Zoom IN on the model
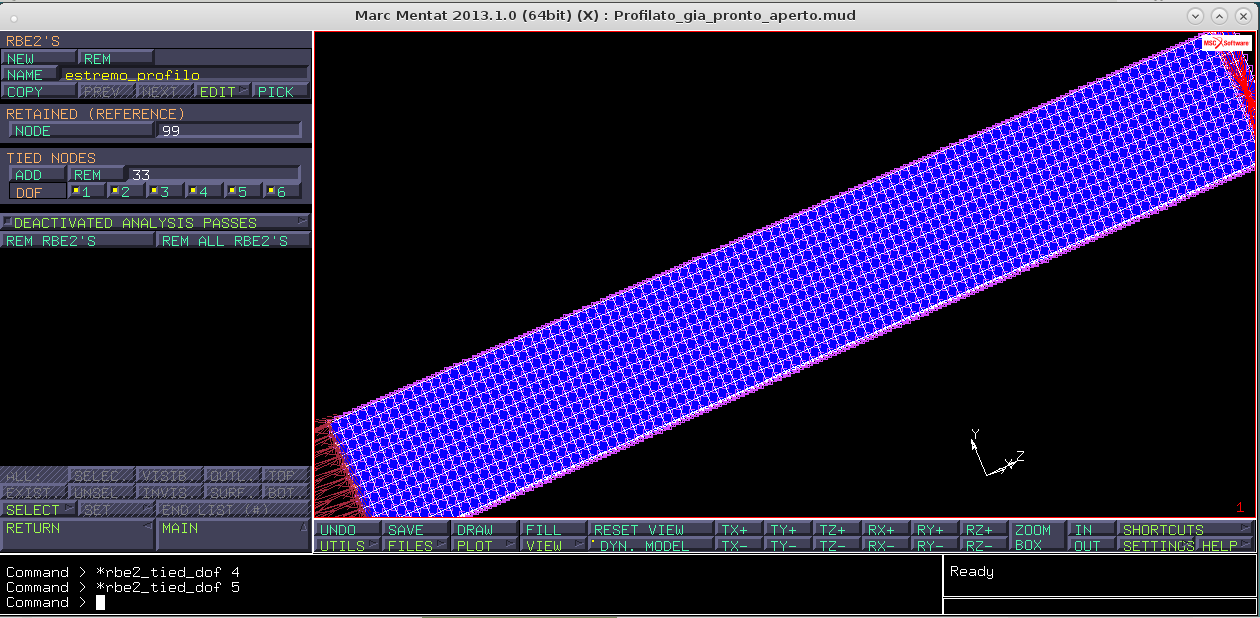This screenshot has height=618, width=1260. [1092, 530]
